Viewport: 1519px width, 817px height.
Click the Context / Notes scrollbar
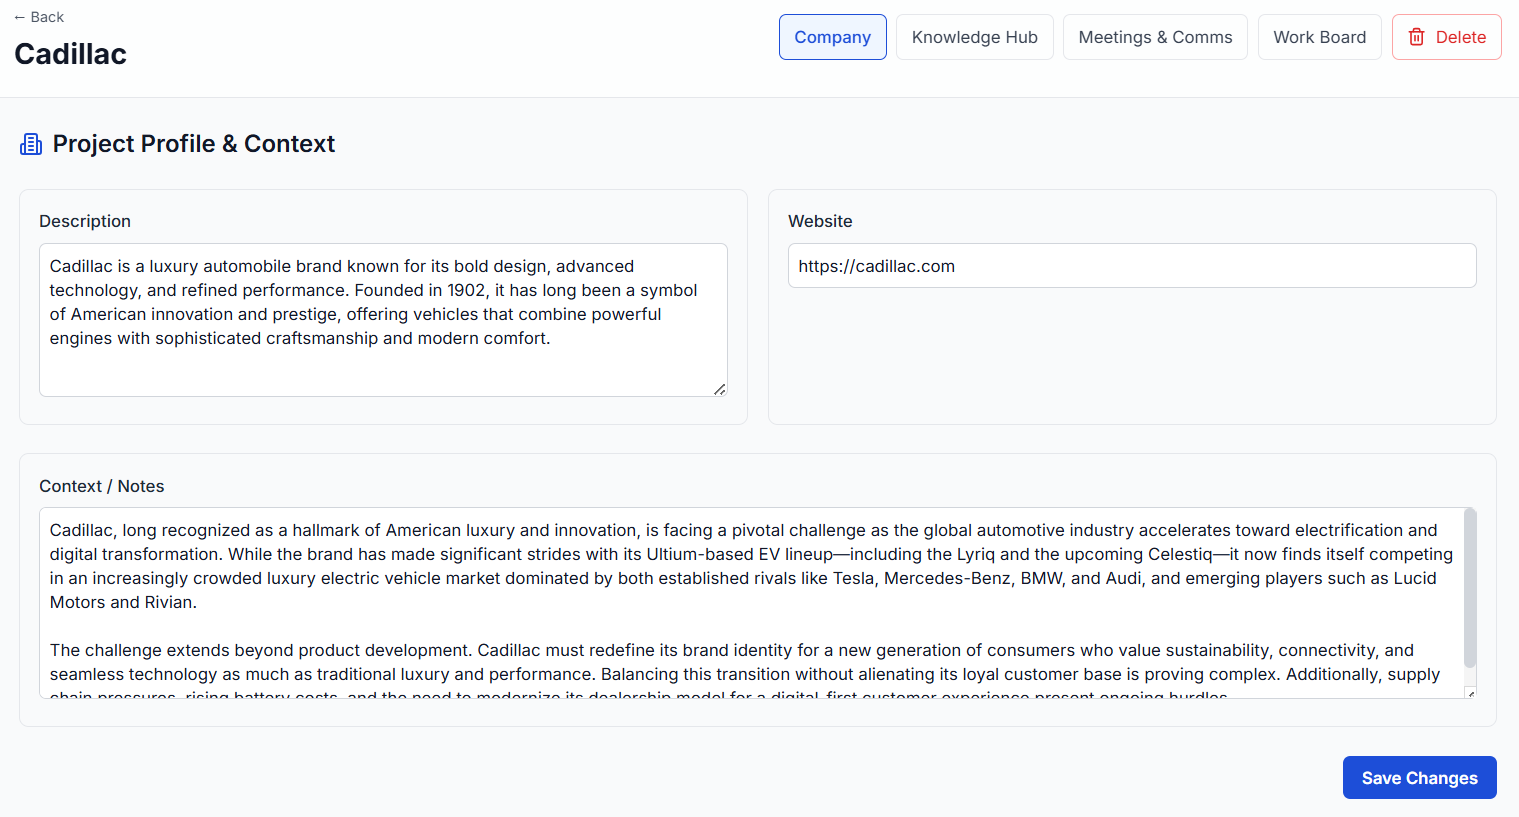[1470, 588]
